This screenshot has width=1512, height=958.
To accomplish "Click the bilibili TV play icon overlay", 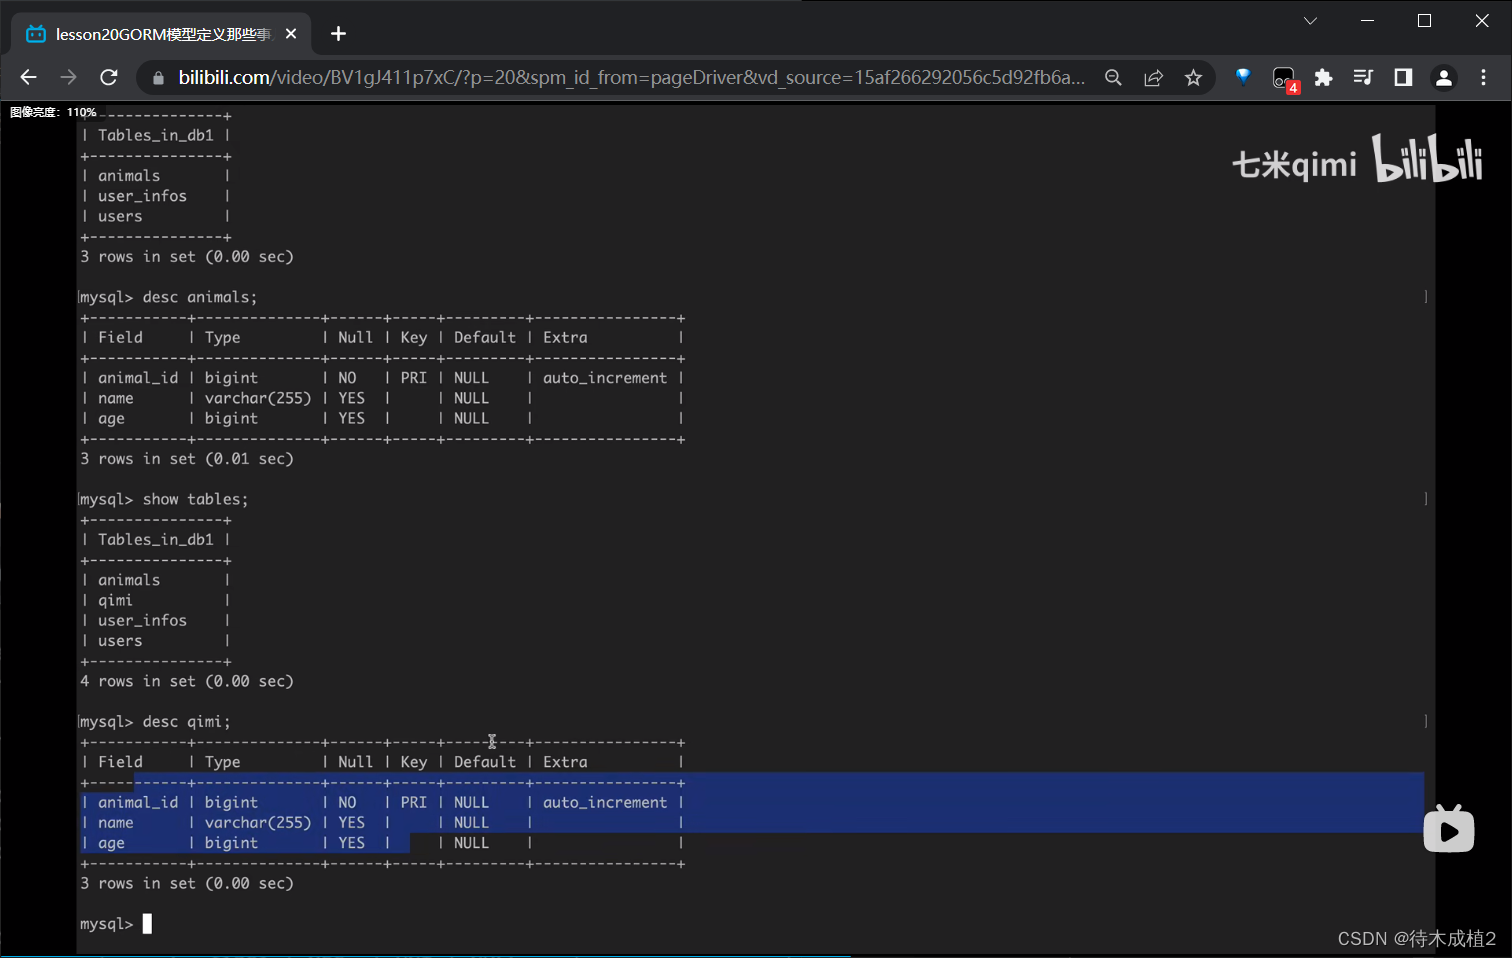I will 1449,828.
